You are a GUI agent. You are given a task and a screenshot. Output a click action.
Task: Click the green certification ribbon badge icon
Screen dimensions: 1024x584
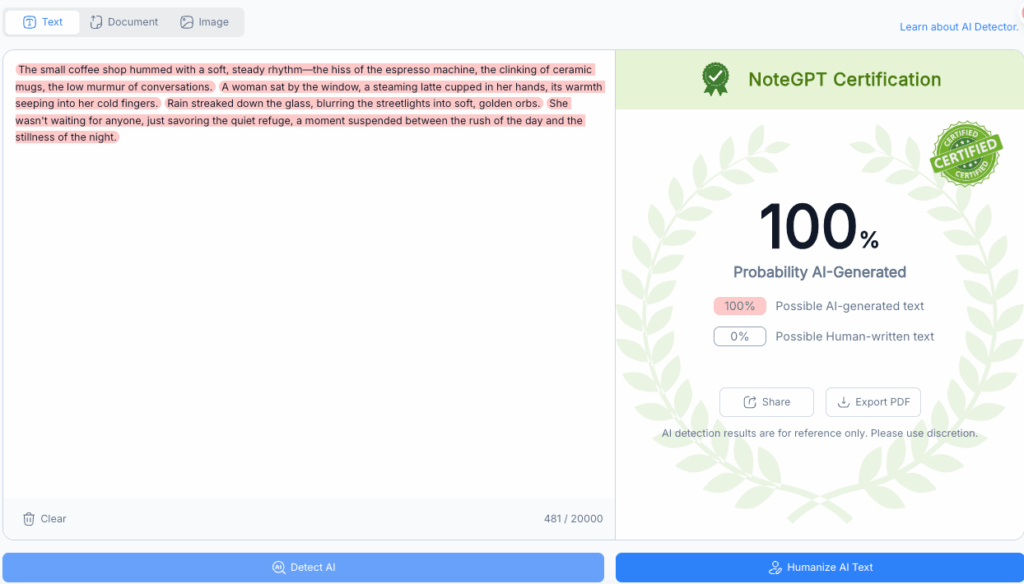pos(716,79)
